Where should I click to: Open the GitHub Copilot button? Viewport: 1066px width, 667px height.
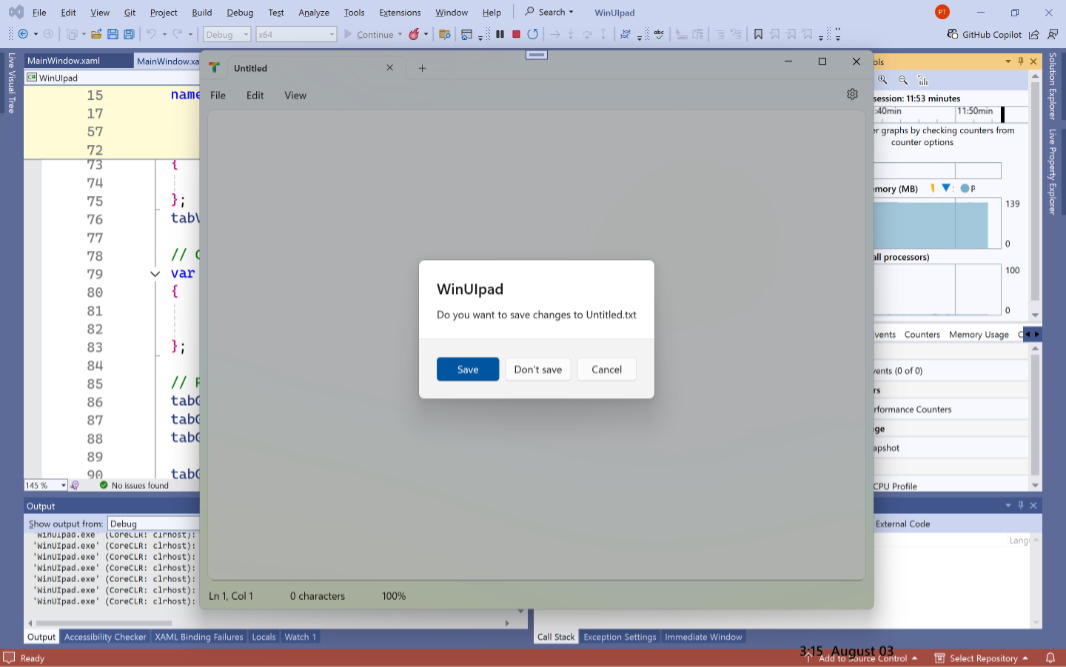pos(984,34)
